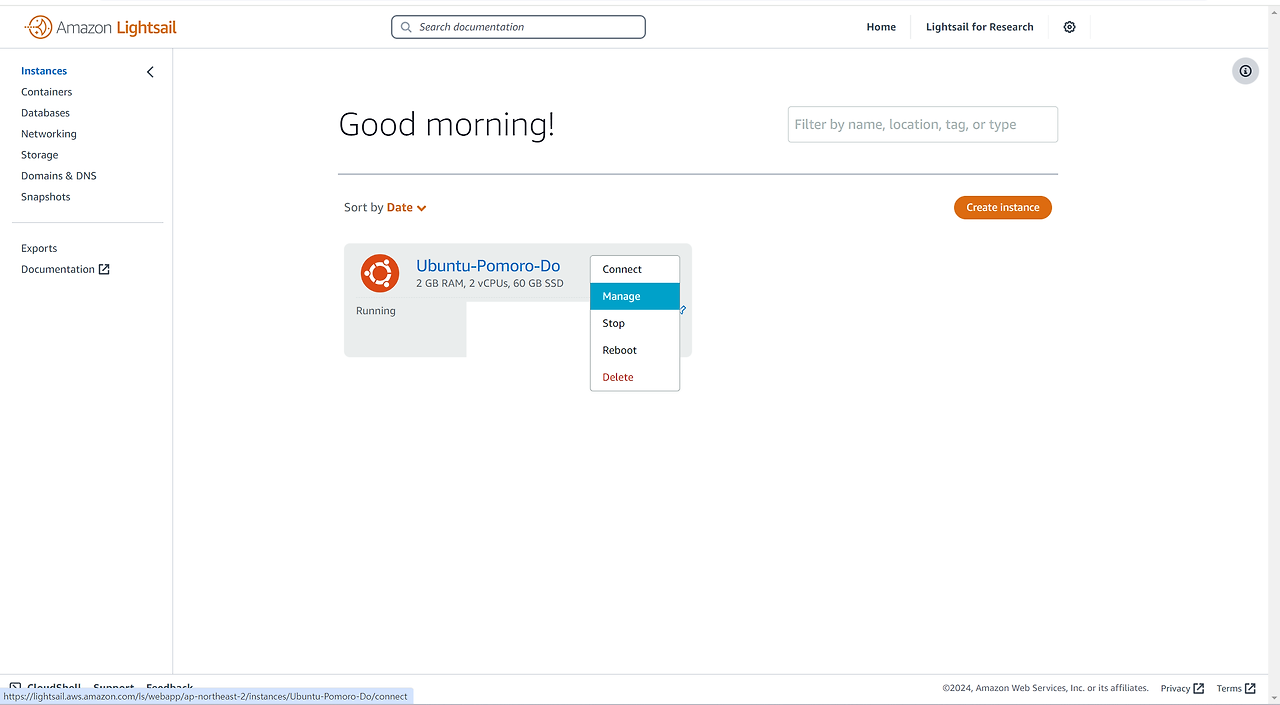The height and width of the screenshot is (705, 1280).
Task: Go to Instances in the sidebar
Action: click(44, 71)
